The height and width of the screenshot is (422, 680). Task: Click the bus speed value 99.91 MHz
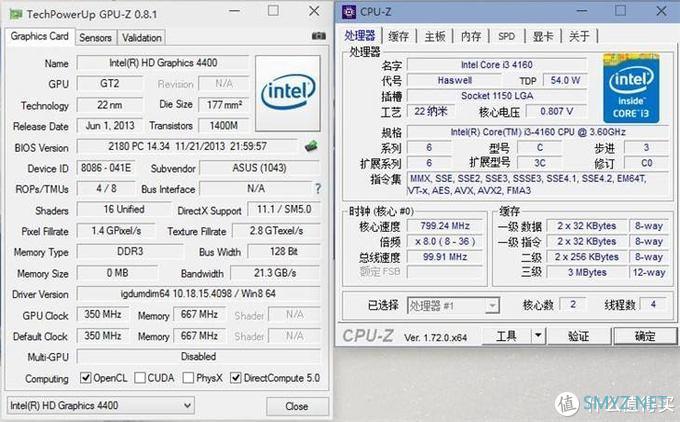pyautogui.click(x=445, y=257)
